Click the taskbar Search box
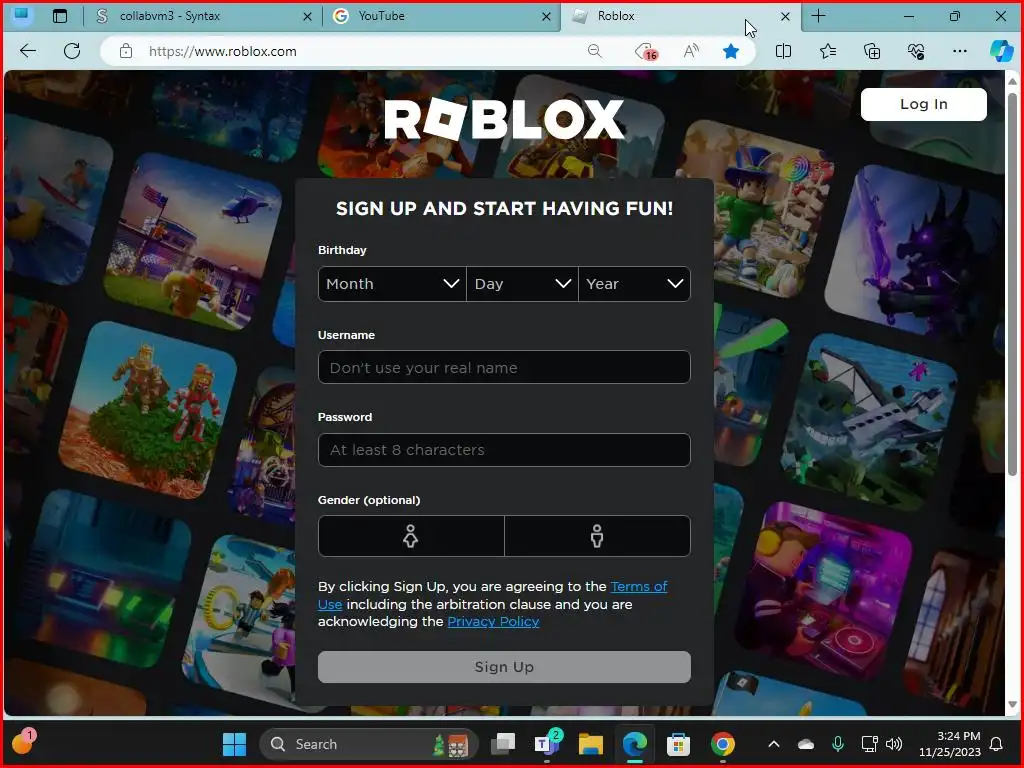Screen dimensions: 1024x768 (x=369, y=744)
